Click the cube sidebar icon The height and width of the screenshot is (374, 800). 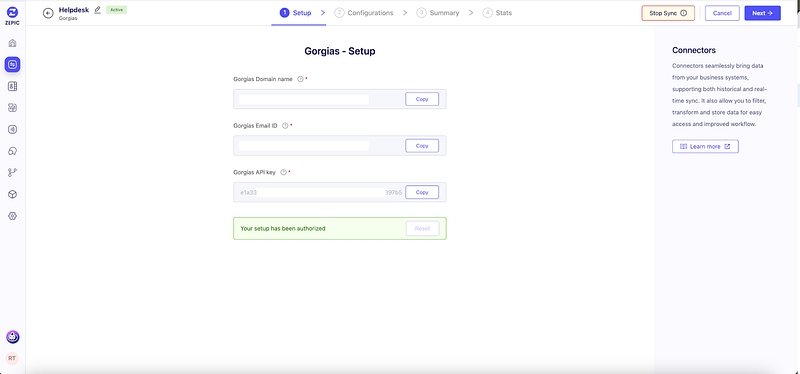(x=13, y=194)
